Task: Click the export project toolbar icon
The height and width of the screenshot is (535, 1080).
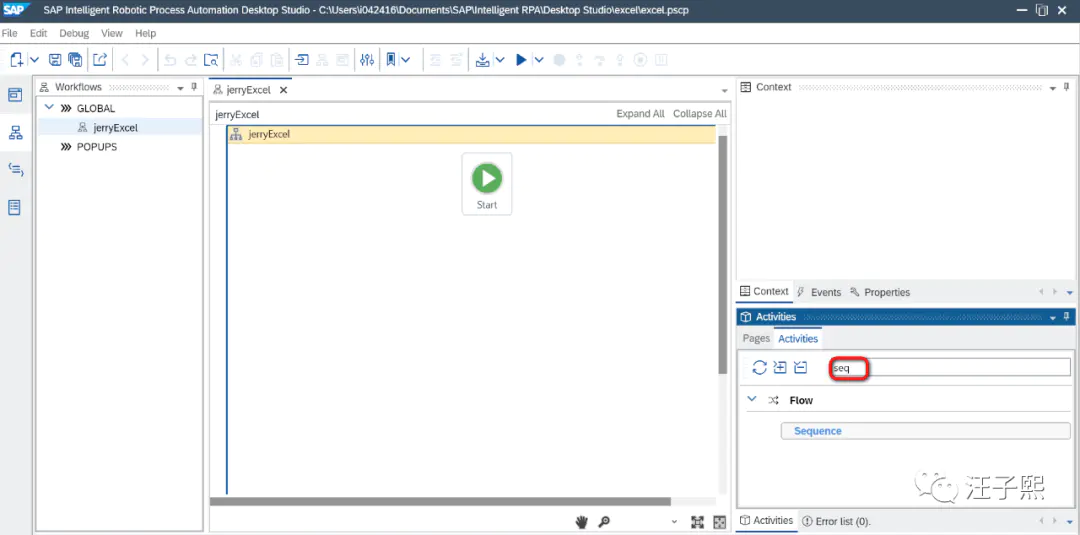Action: (x=100, y=60)
